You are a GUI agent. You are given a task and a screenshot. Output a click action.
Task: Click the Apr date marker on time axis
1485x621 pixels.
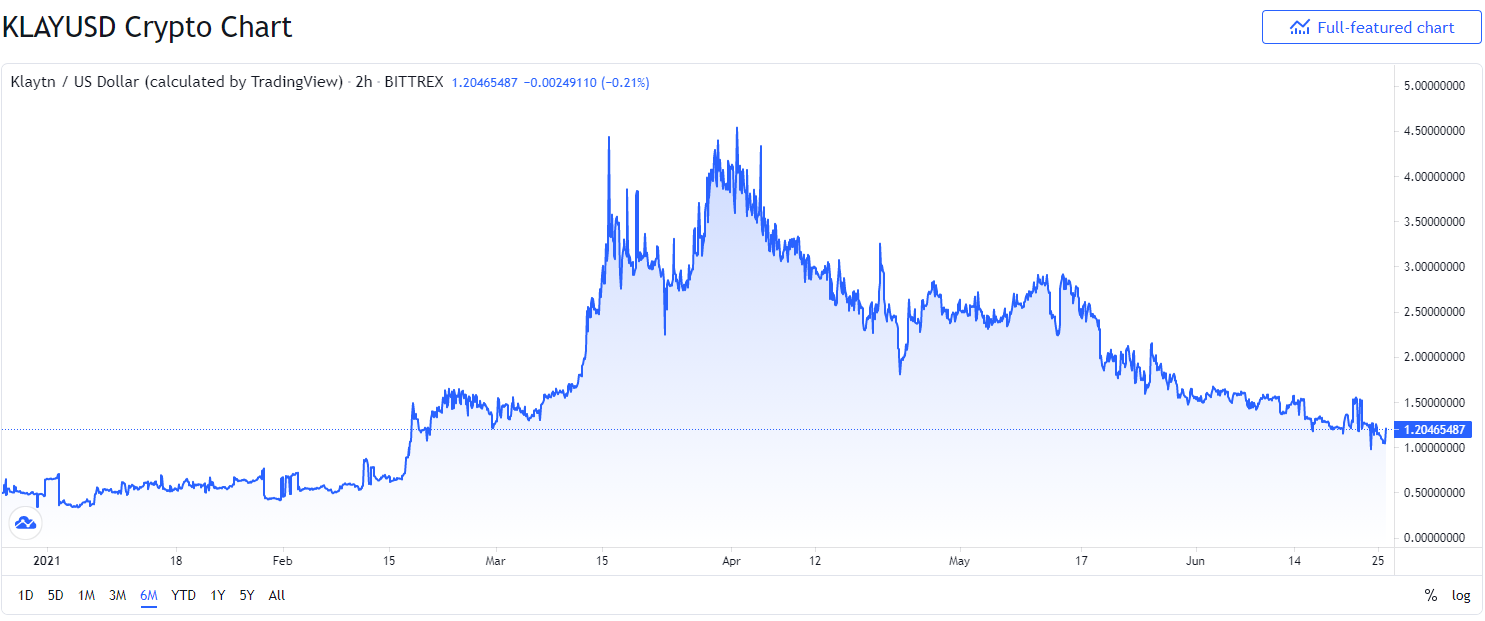point(731,561)
